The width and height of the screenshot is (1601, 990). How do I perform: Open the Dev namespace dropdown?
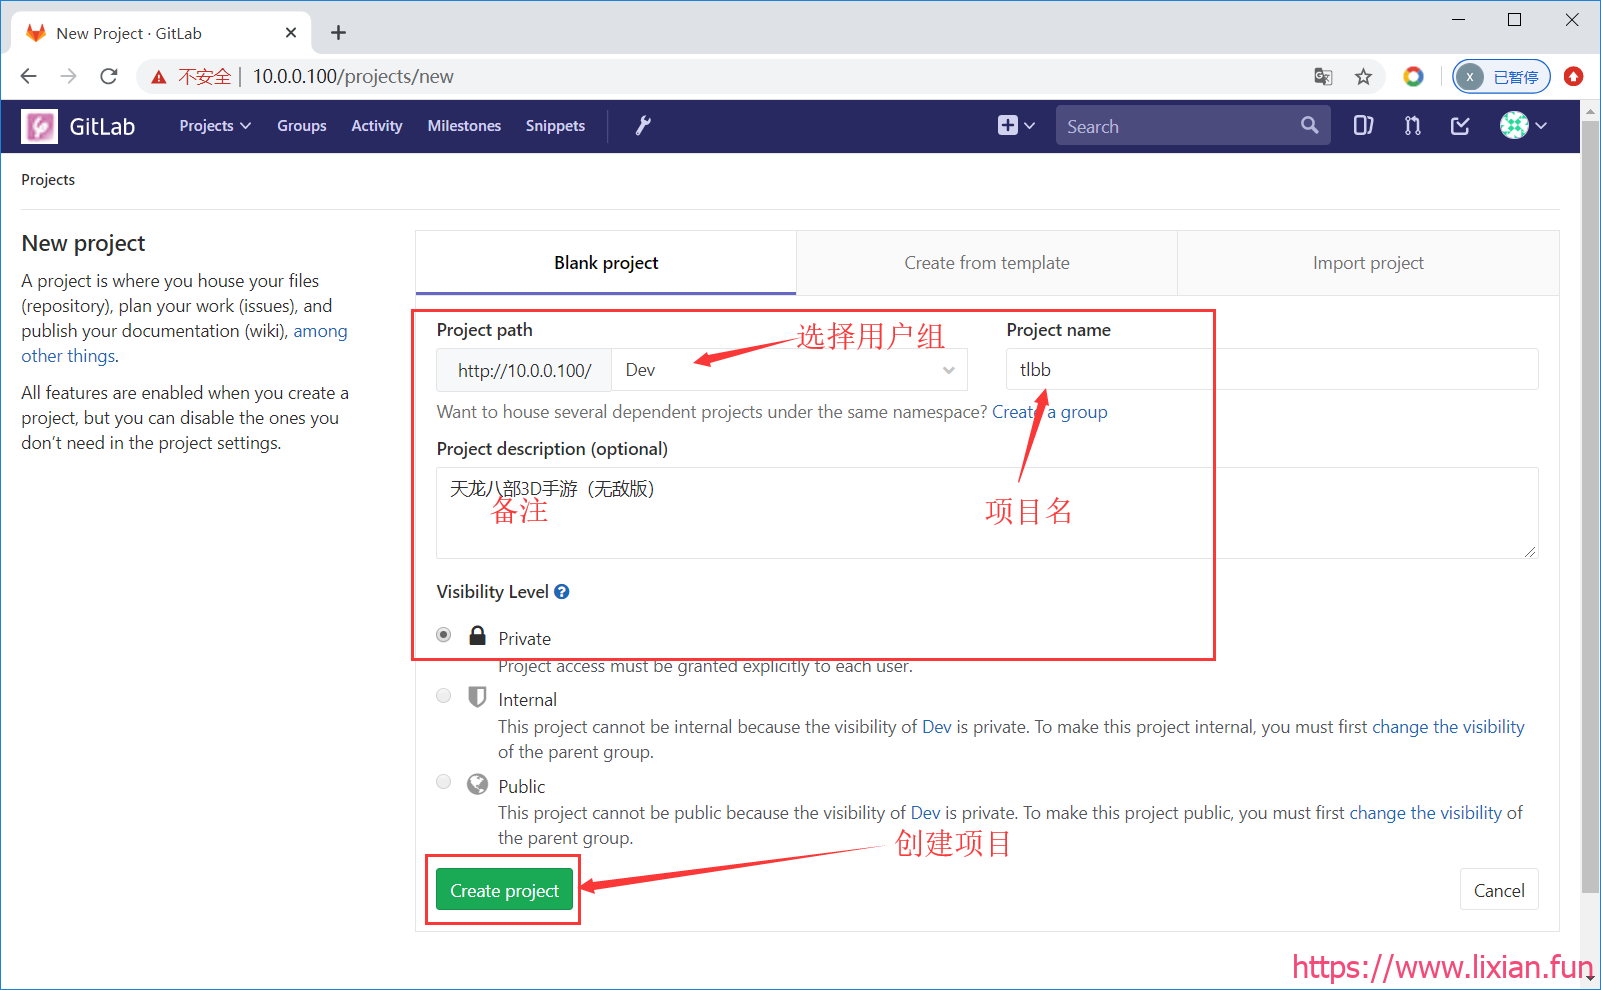[x=789, y=370]
